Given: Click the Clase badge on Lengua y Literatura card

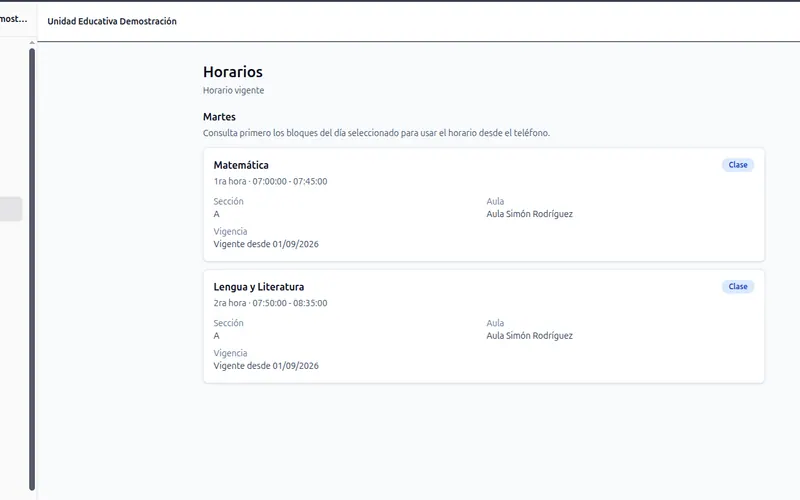Looking at the screenshot, I should point(738,287).
